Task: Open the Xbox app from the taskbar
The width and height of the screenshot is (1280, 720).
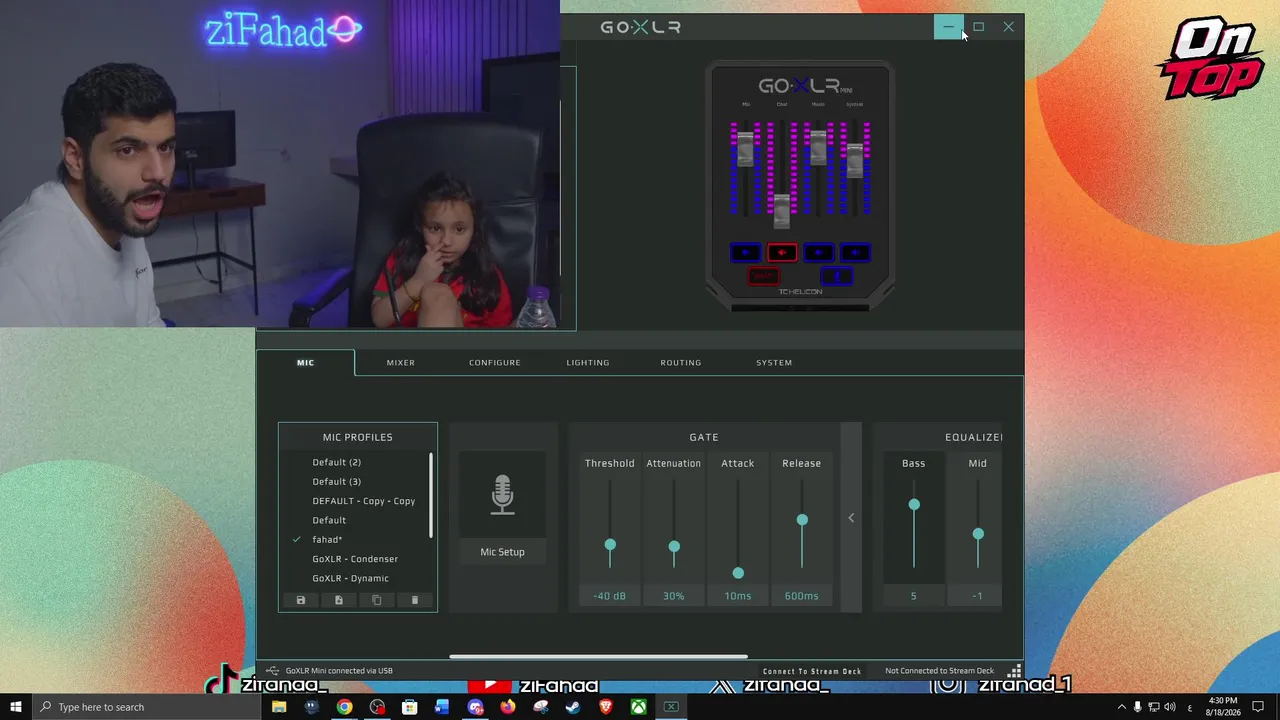Action: 638,707
